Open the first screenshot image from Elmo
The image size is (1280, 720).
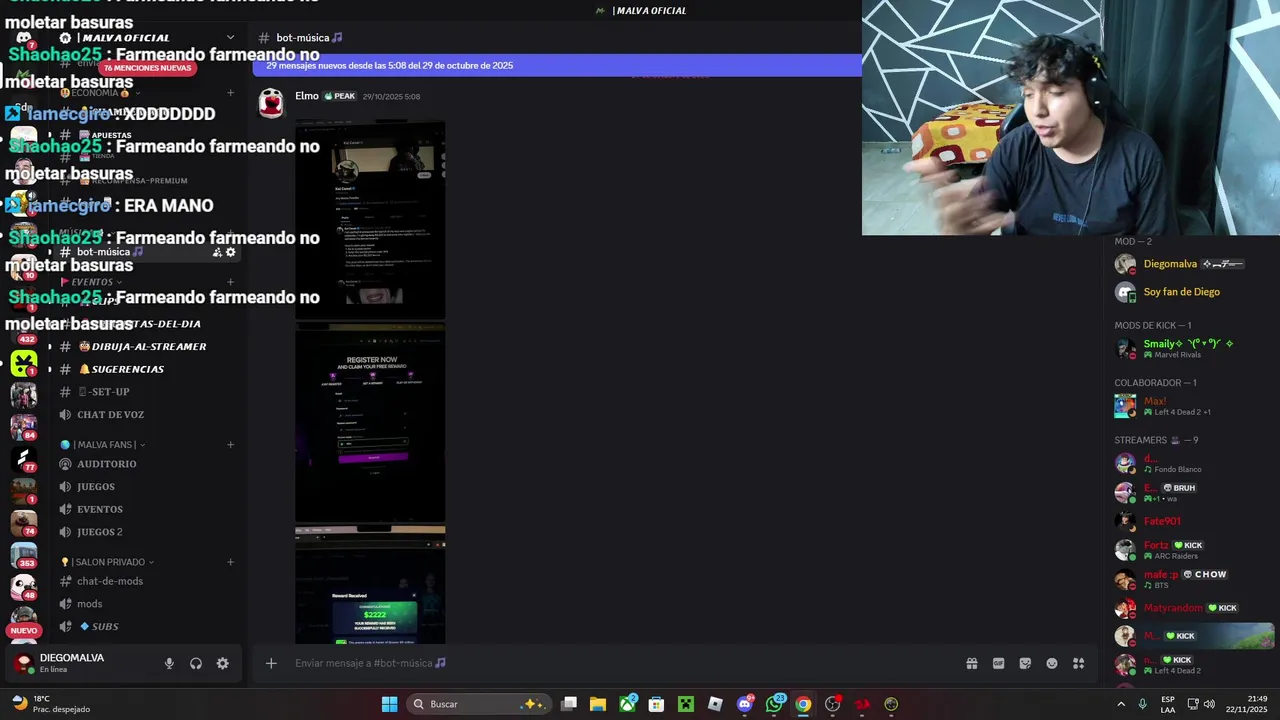pyautogui.click(x=370, y=220)
